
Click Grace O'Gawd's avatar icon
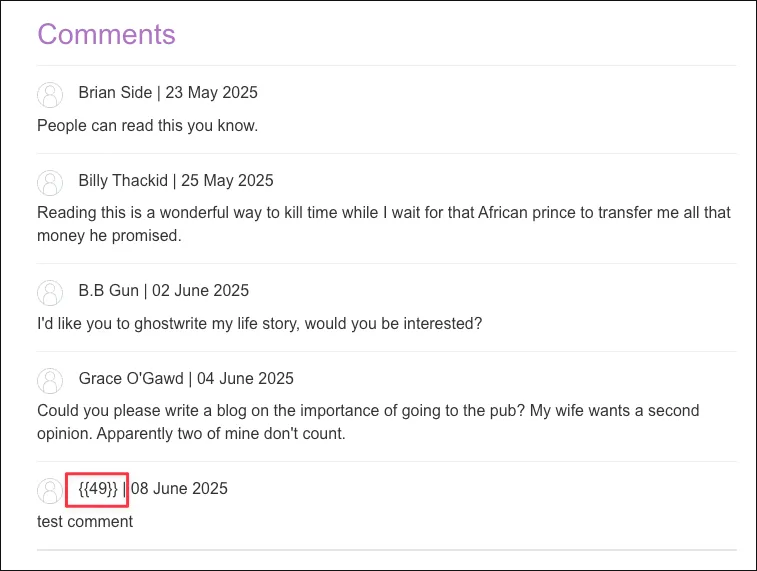tap(50, 380)
